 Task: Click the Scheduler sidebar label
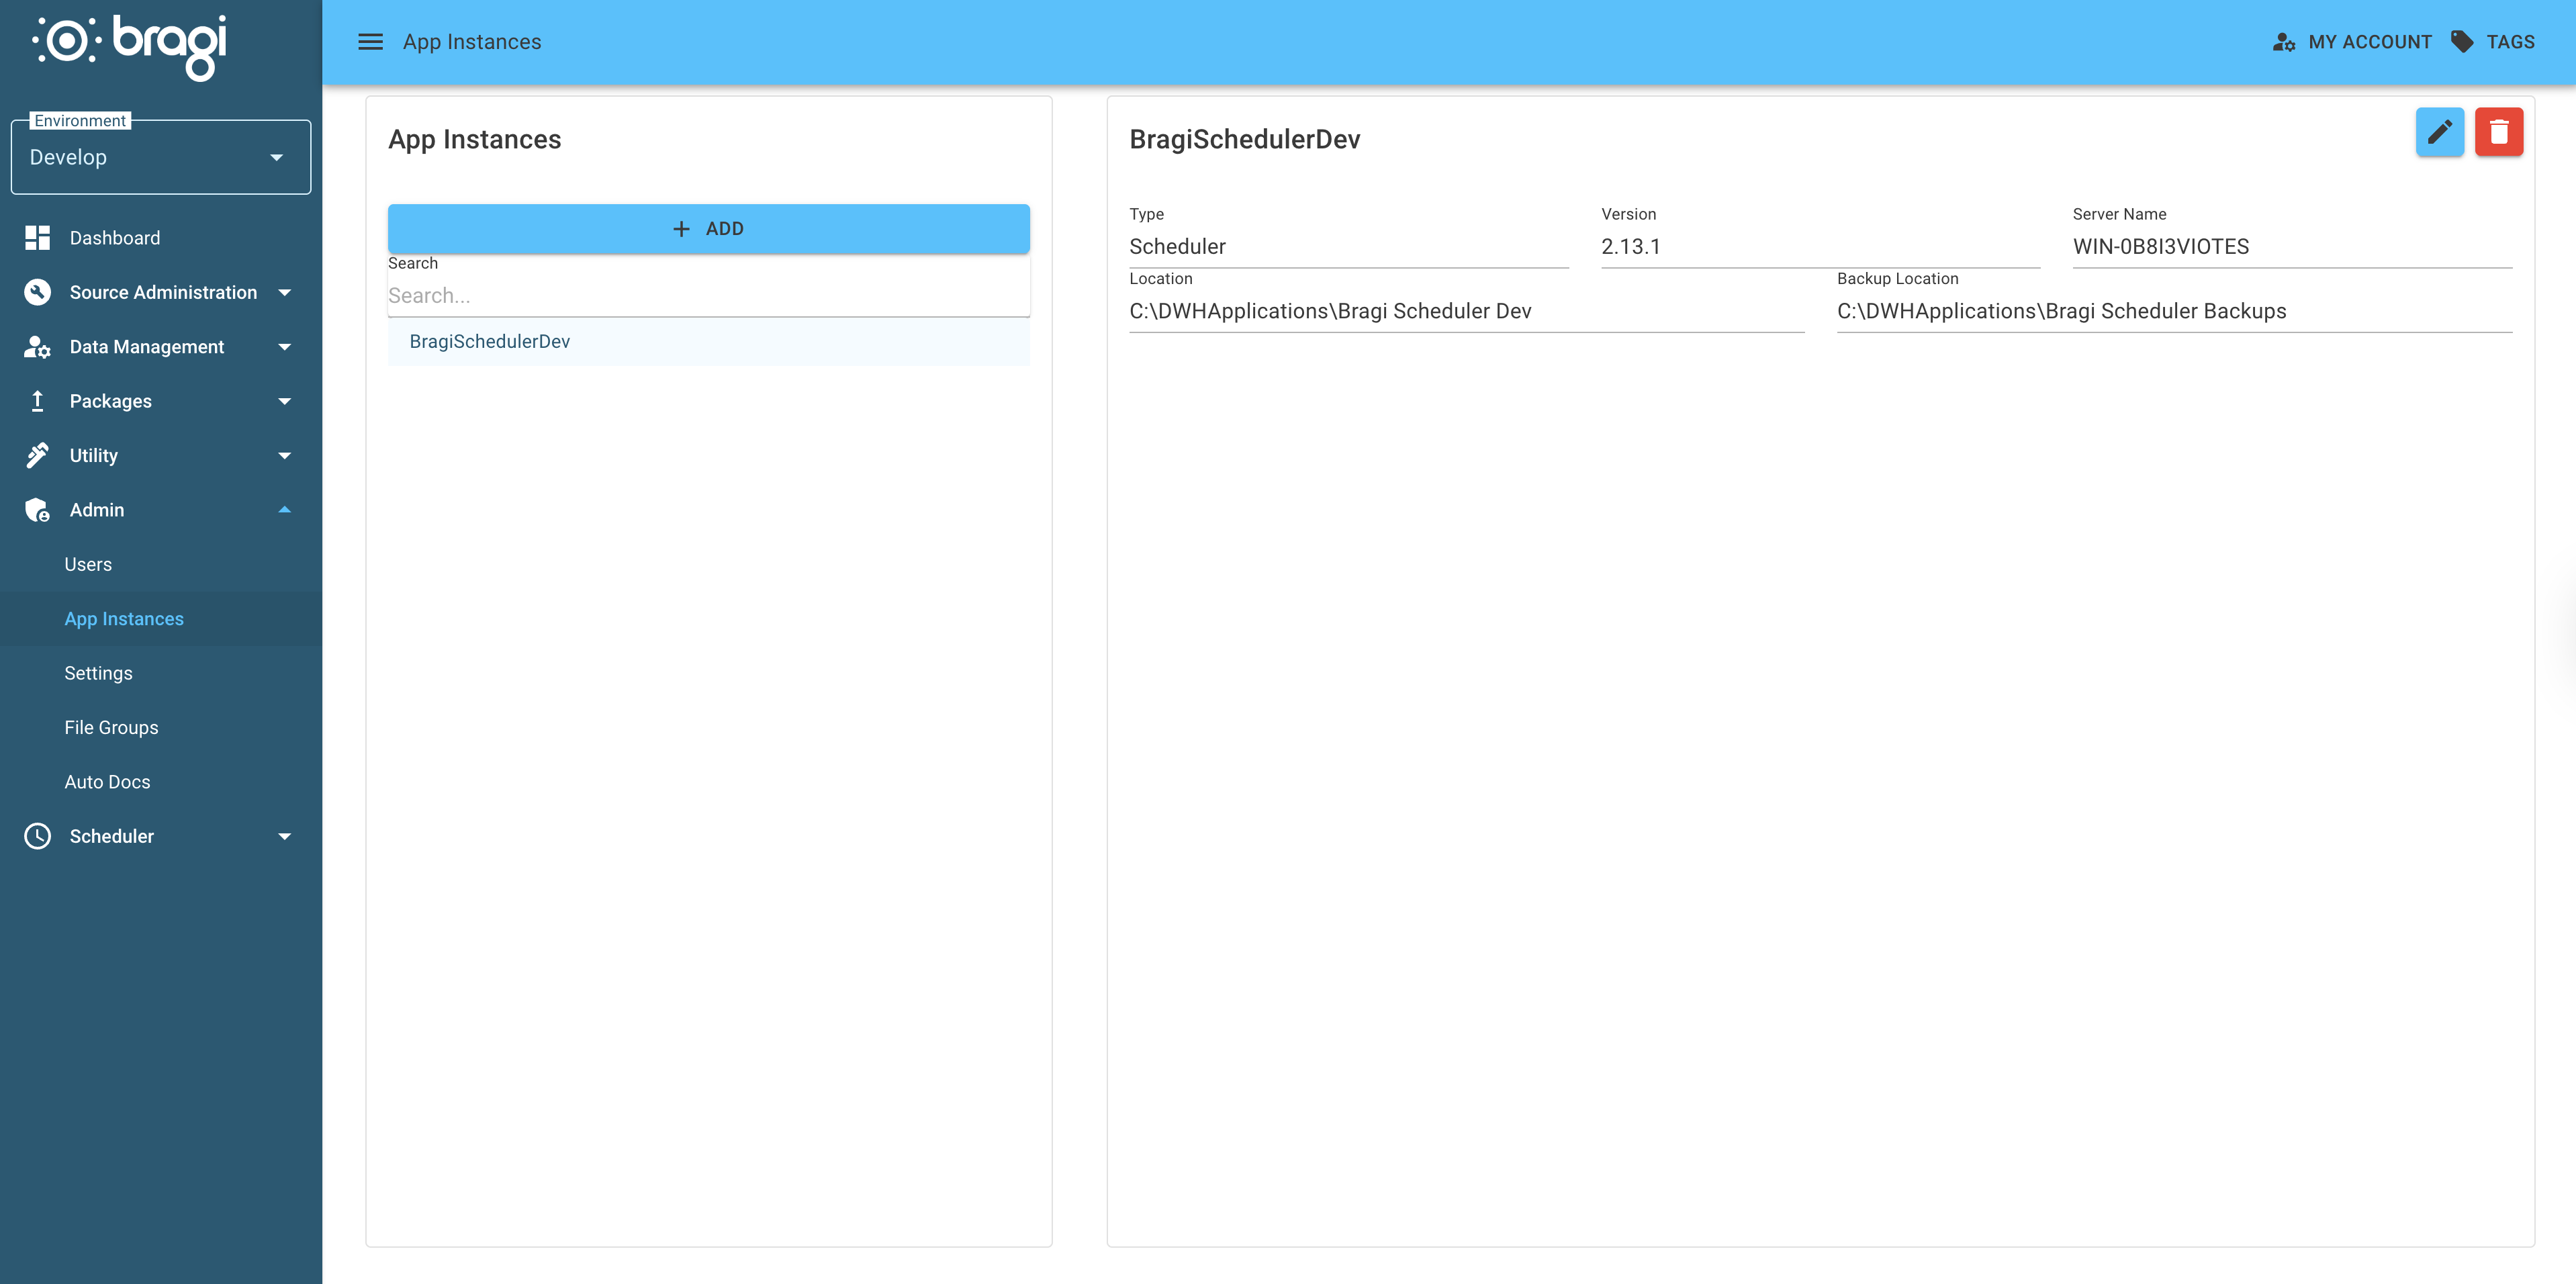(x=111, y=837)
